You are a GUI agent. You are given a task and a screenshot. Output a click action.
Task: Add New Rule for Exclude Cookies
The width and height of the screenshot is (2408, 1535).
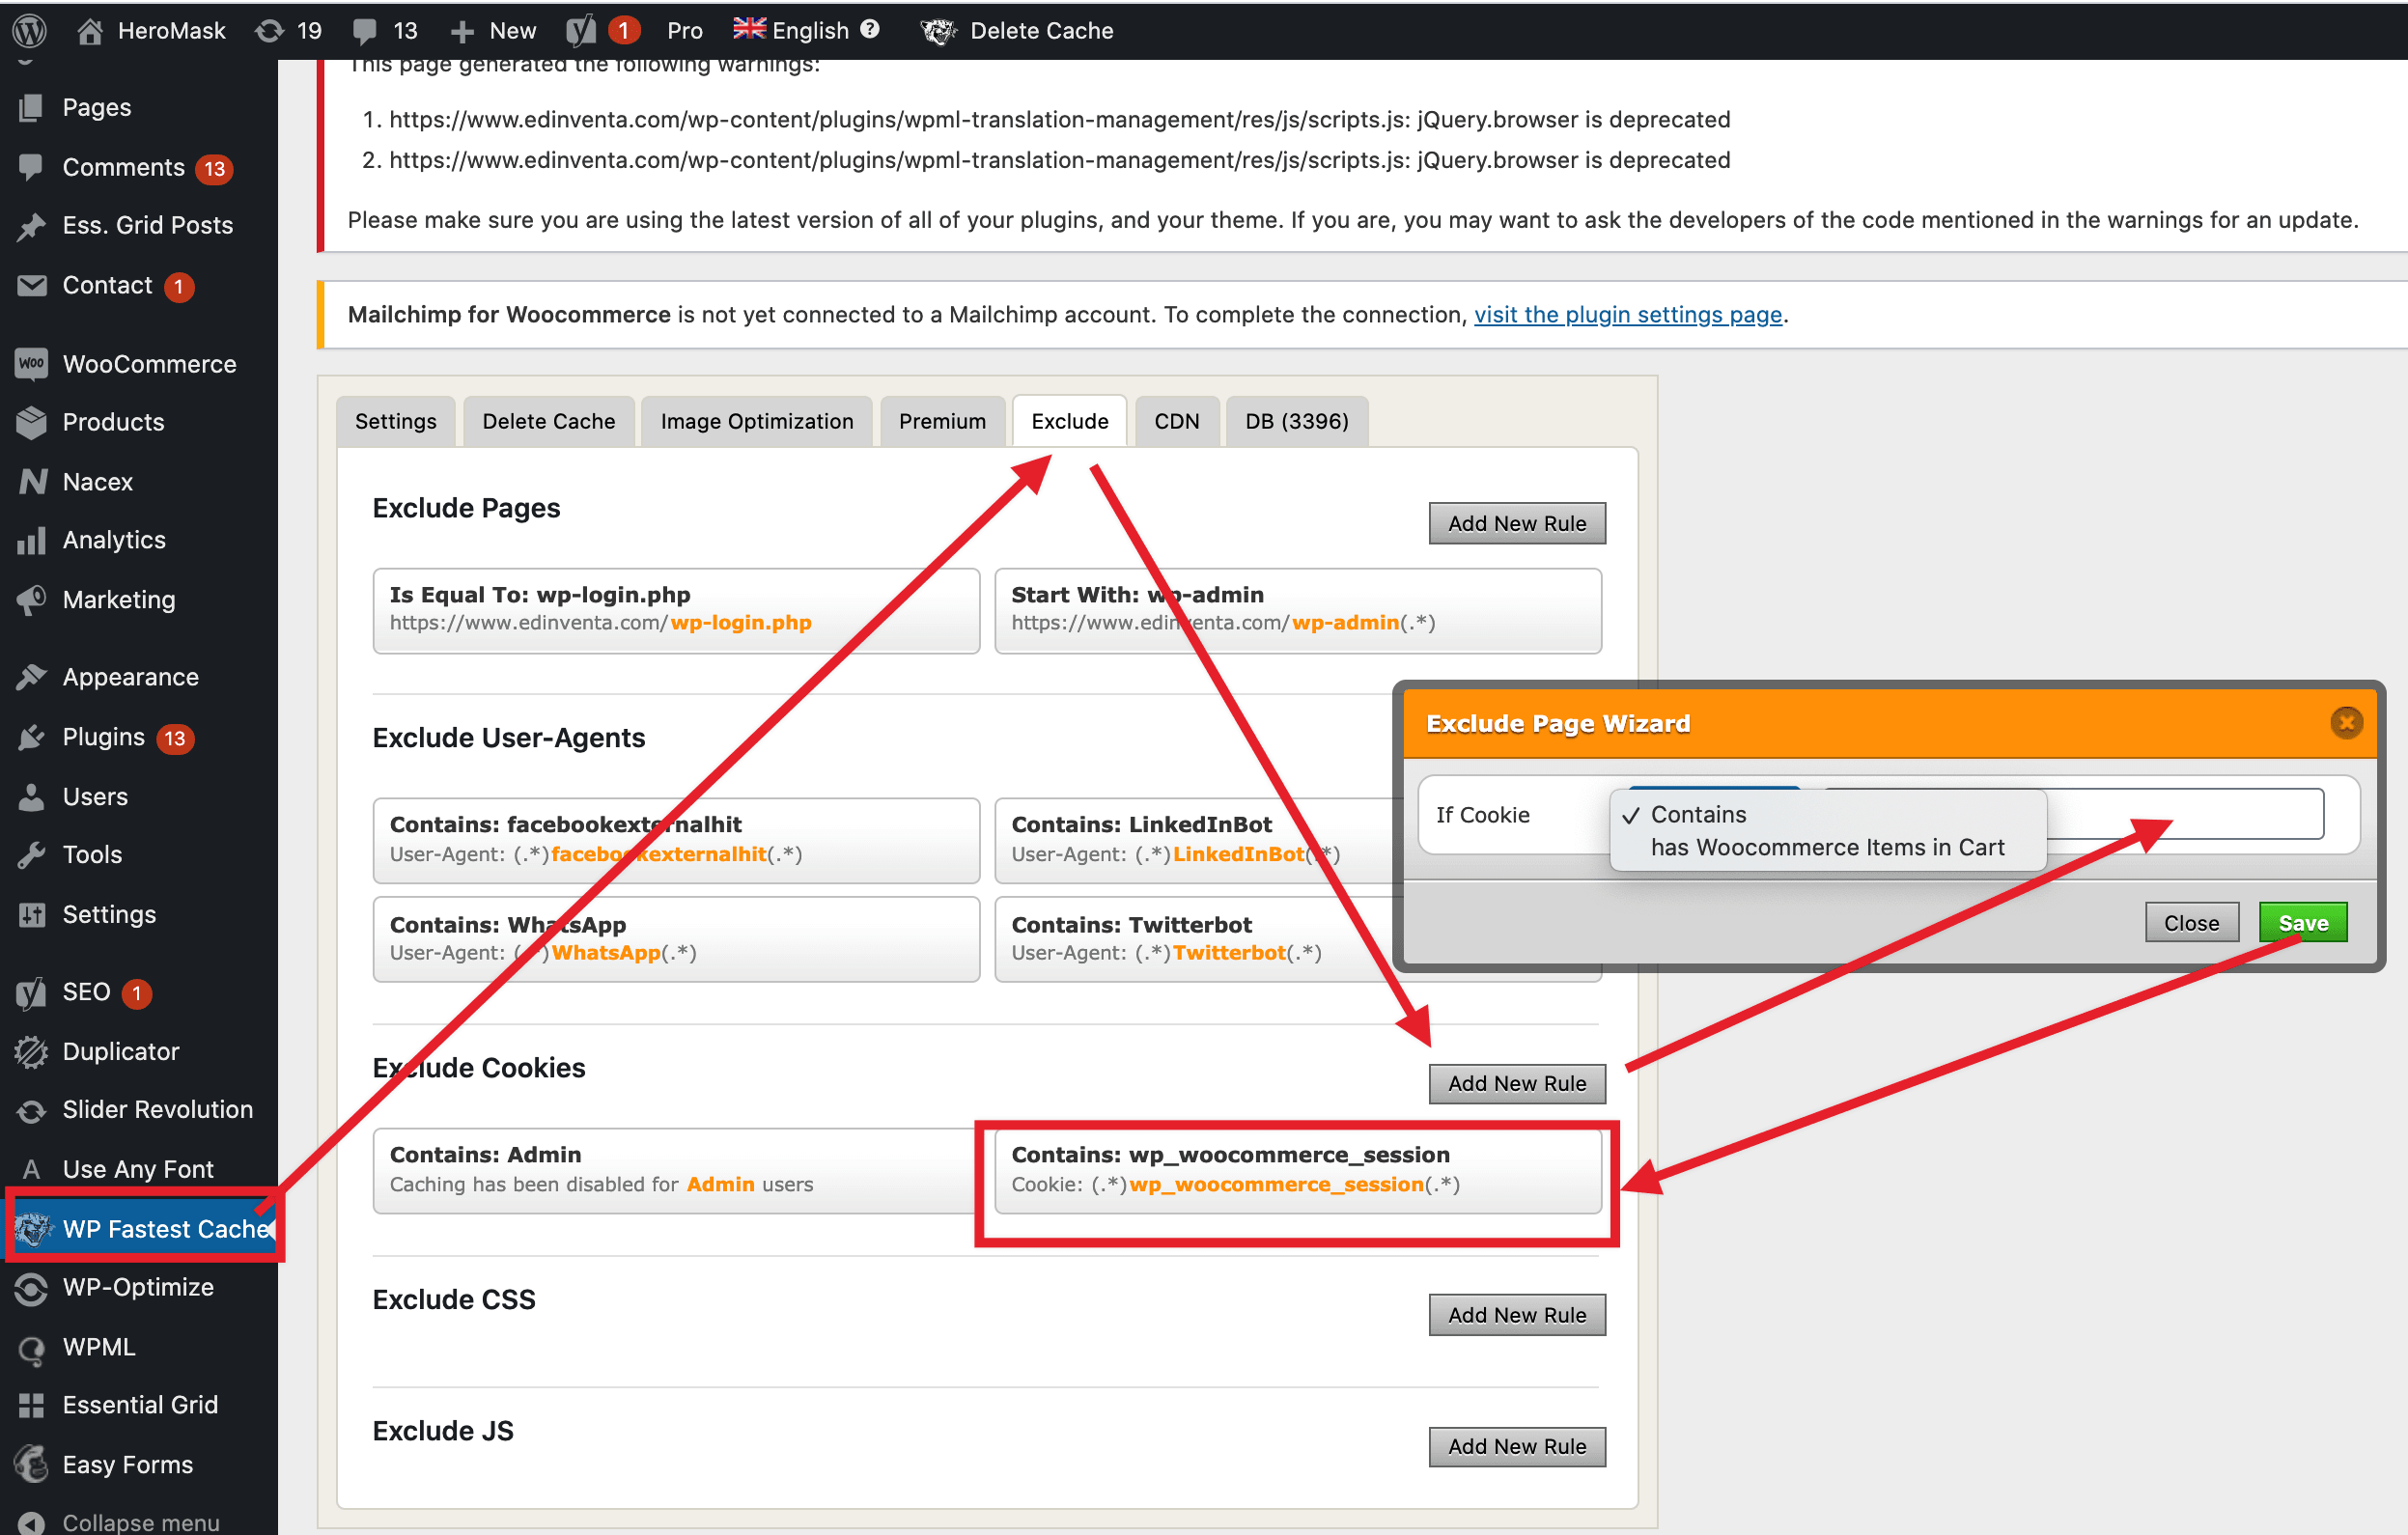coord(1517,1083)
